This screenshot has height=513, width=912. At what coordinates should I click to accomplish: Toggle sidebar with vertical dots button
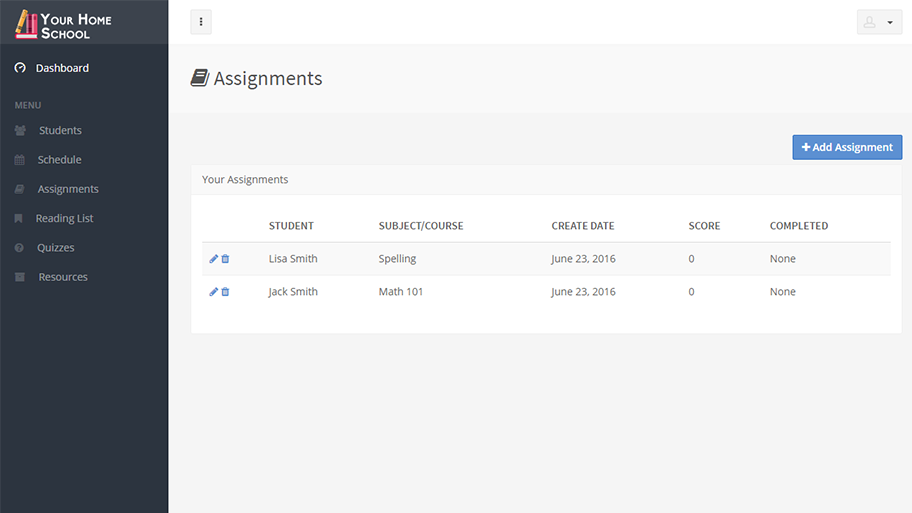(201, 22)
